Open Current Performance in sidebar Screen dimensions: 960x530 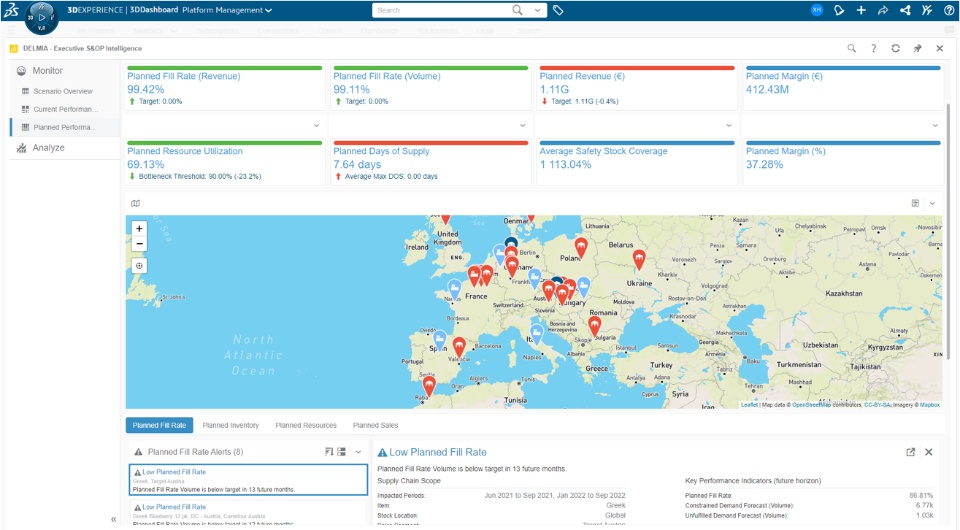[x=65, y=109]
